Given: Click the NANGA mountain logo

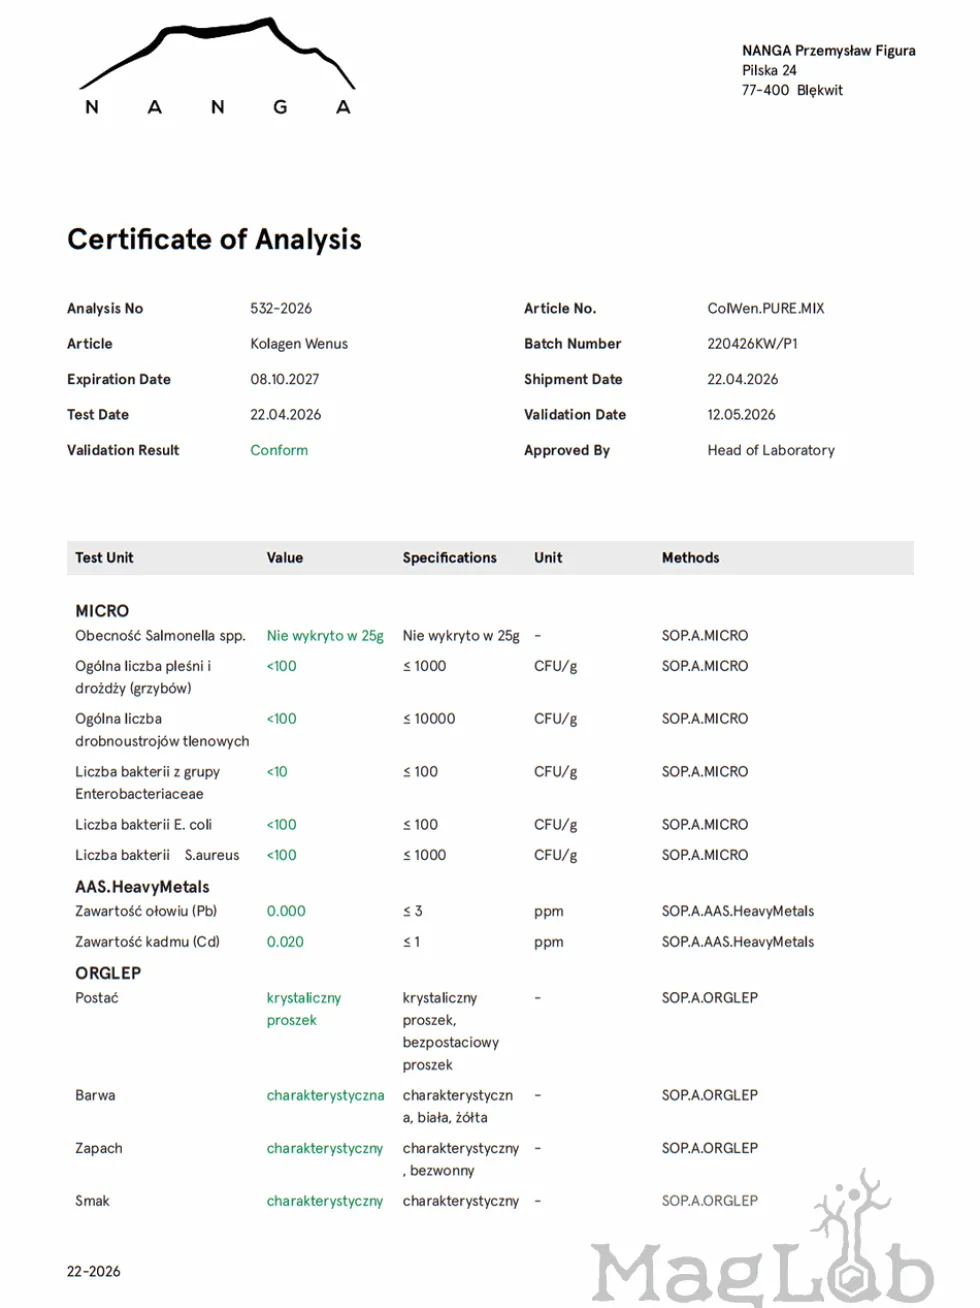Looking at the screenshot, I should [217, 67].
